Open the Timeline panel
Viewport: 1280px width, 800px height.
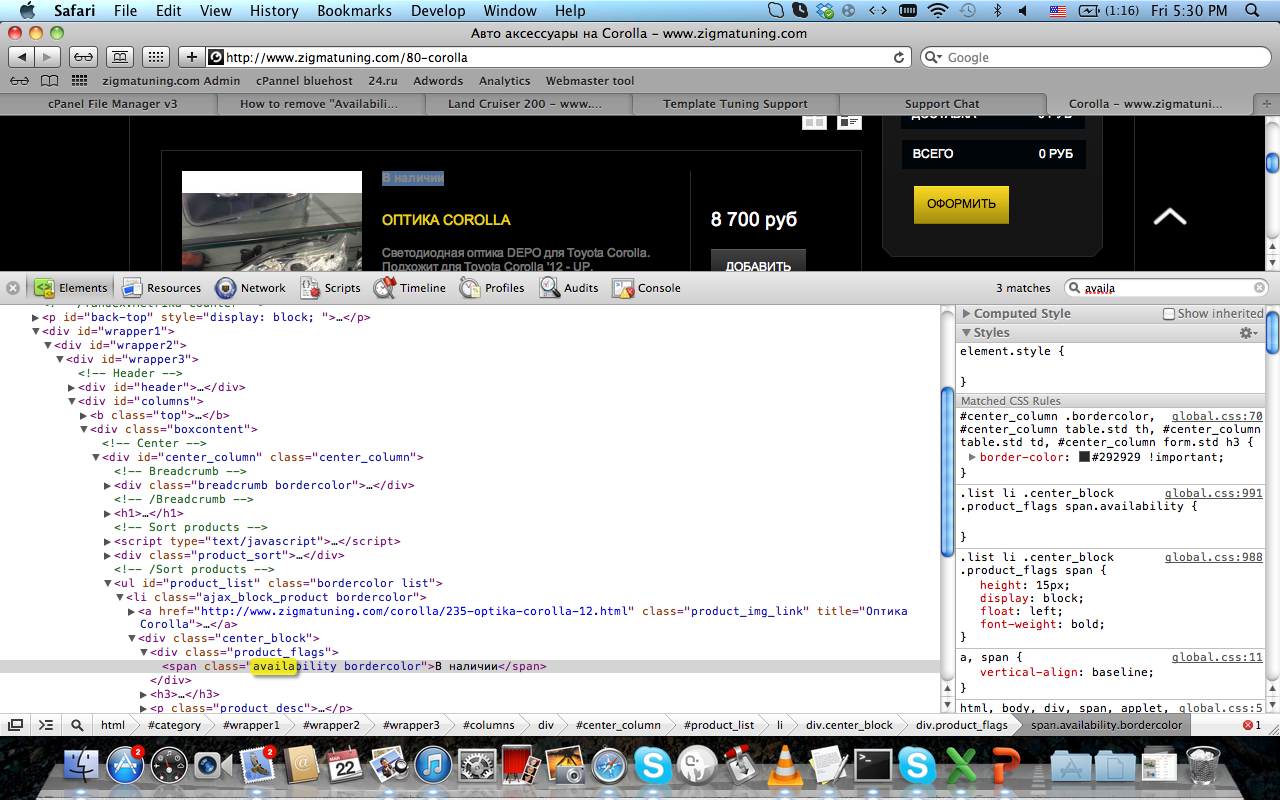pos(410,288)
